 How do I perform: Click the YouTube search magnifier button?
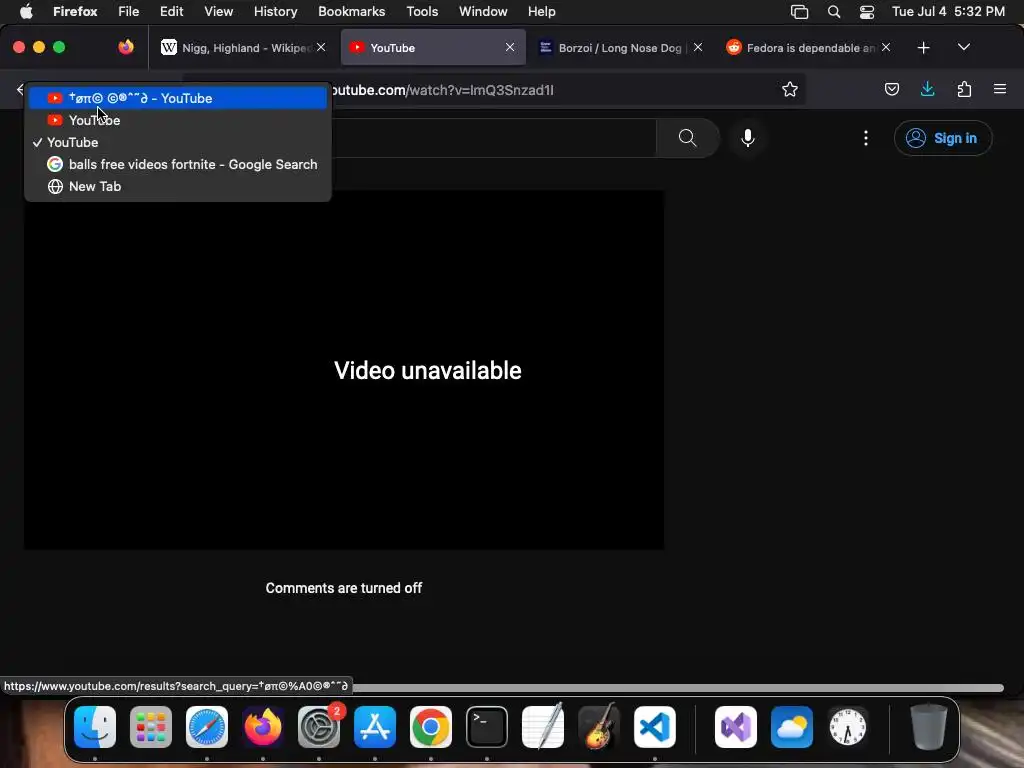(x=687, y=138)
